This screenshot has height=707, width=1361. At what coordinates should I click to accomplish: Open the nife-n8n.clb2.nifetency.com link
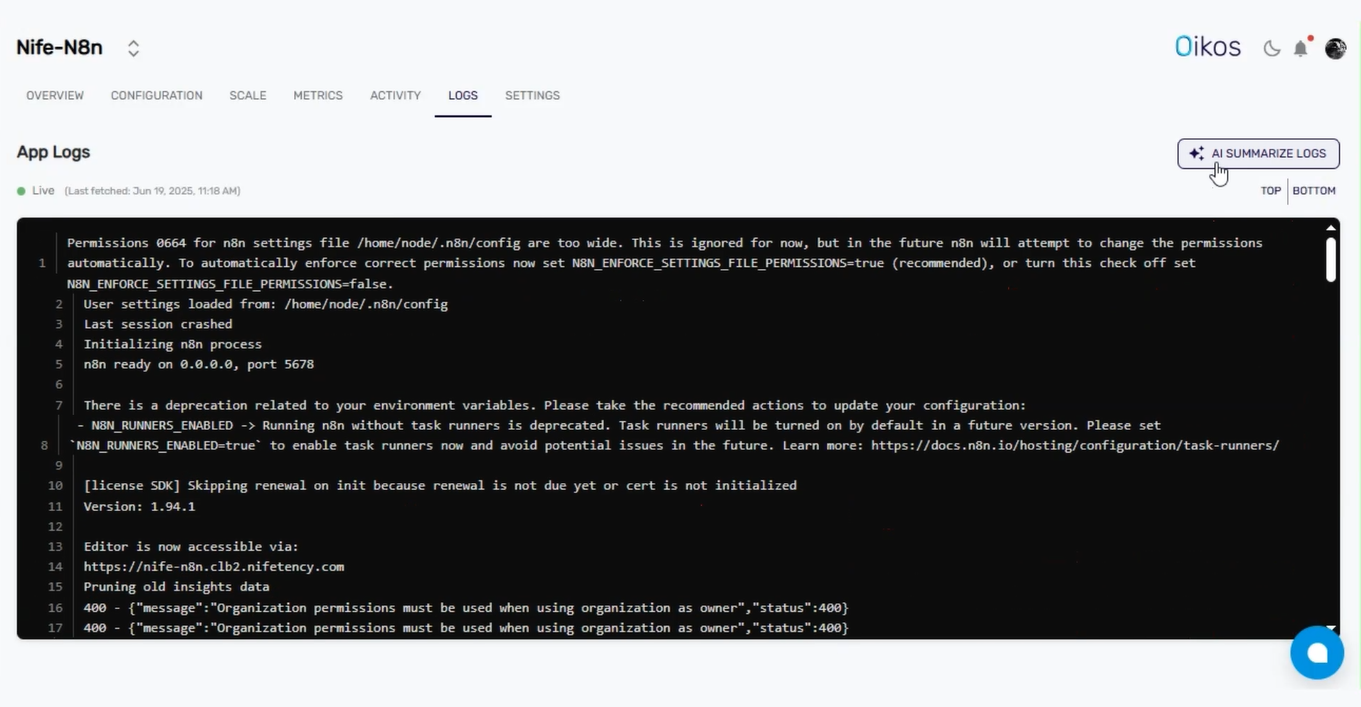[x=213, y=566]
